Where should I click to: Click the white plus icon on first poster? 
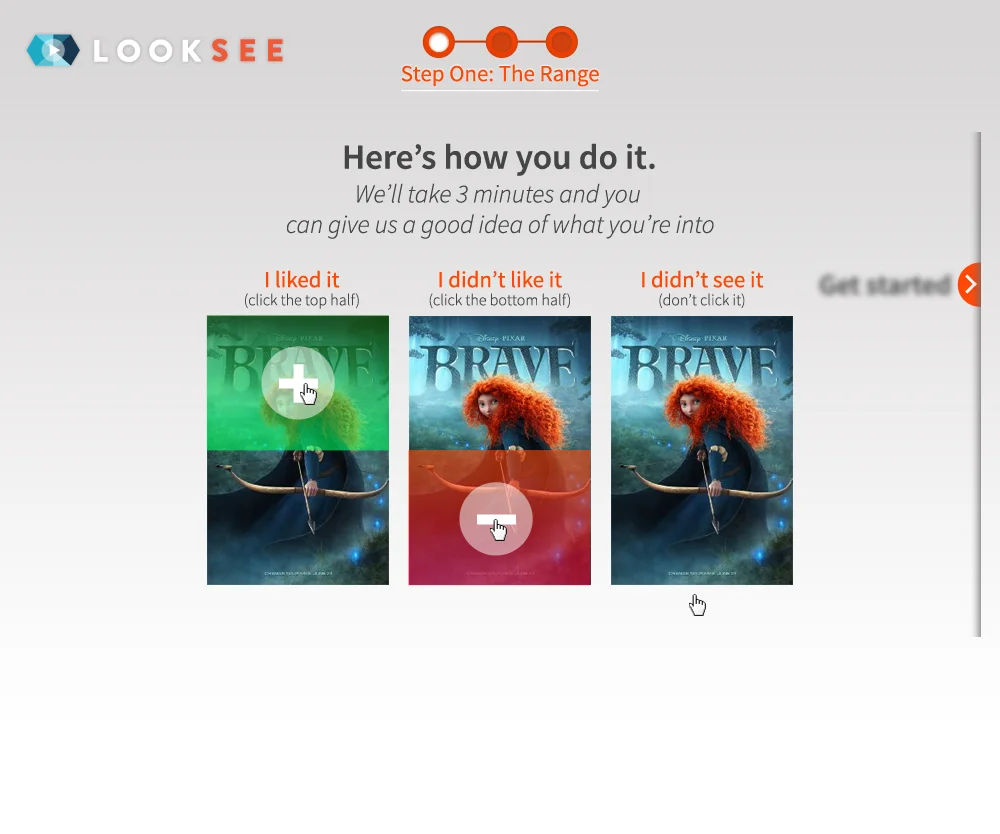coord(298,383)
